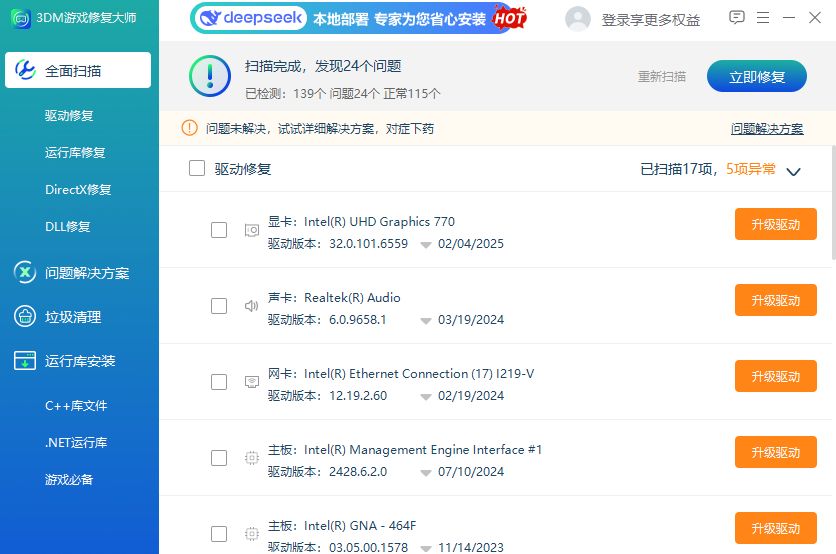Upgrade driver for Intel UHD Graphics 770
Screen dimensions: 836x554
[775, 224]
